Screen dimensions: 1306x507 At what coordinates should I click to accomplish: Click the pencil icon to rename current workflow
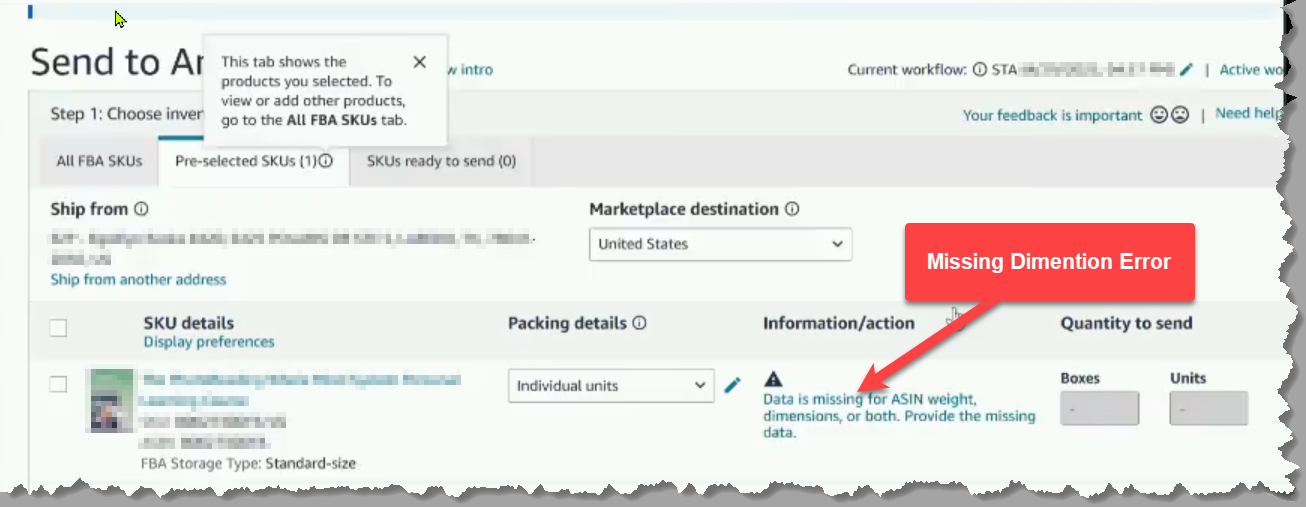pyautogui.click(x=1186, y=69)
